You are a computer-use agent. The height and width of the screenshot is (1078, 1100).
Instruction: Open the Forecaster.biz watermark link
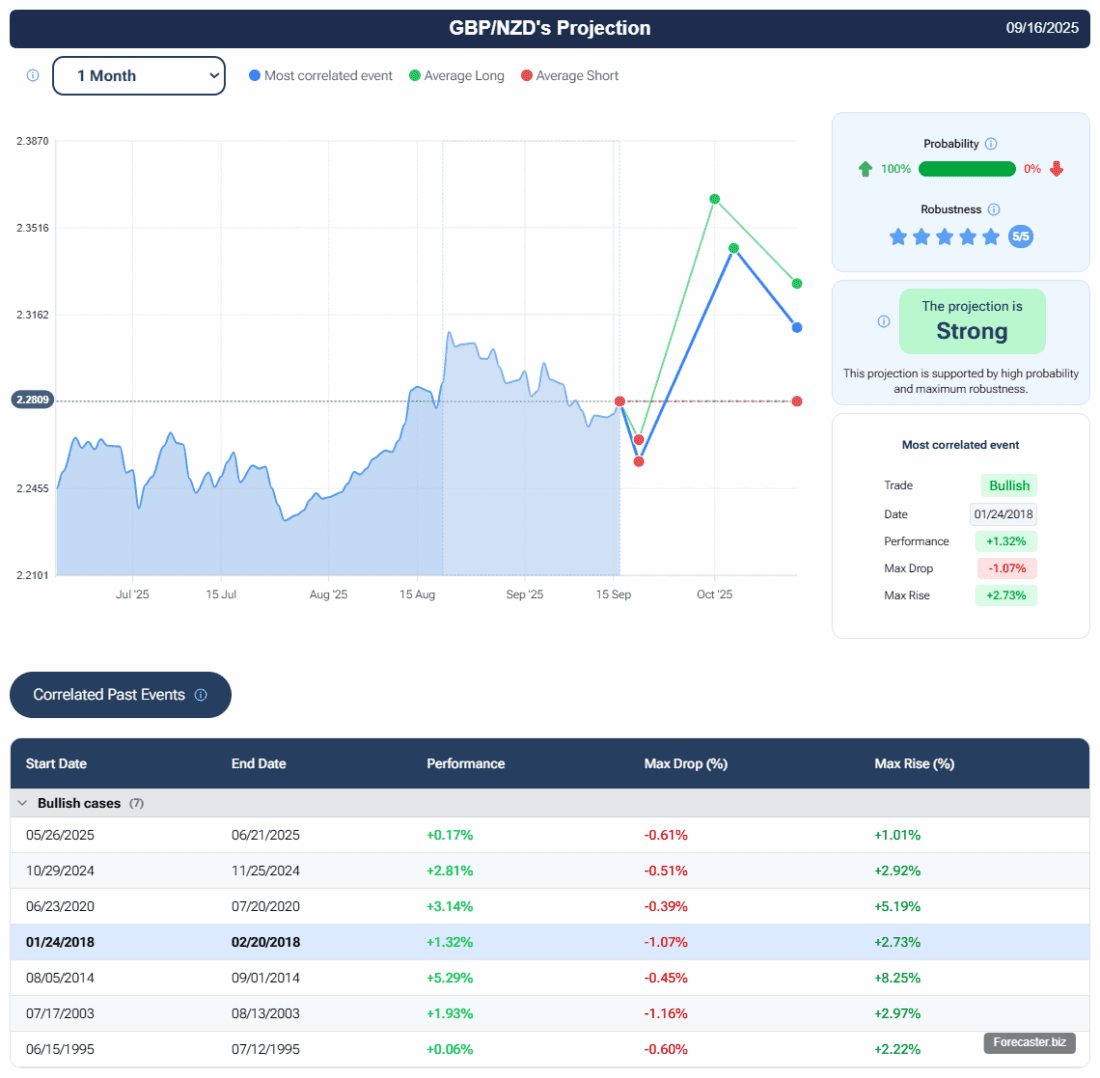pos(1029,1043)
